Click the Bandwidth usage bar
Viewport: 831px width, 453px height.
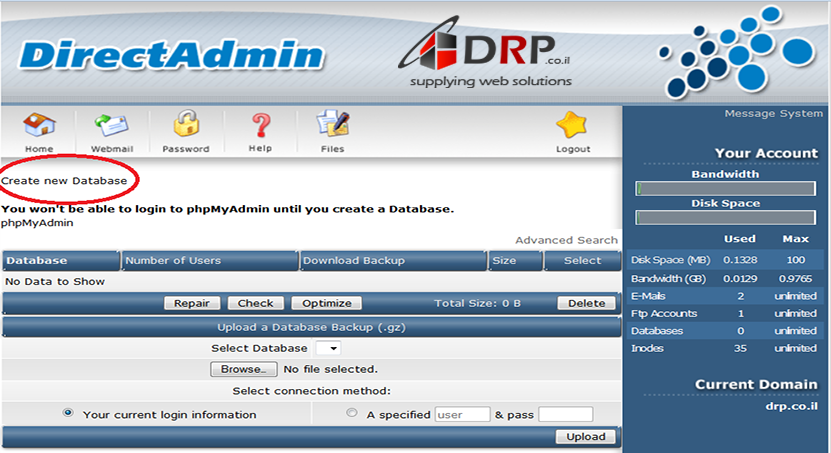pyautogui.click(x=726, y=188)
